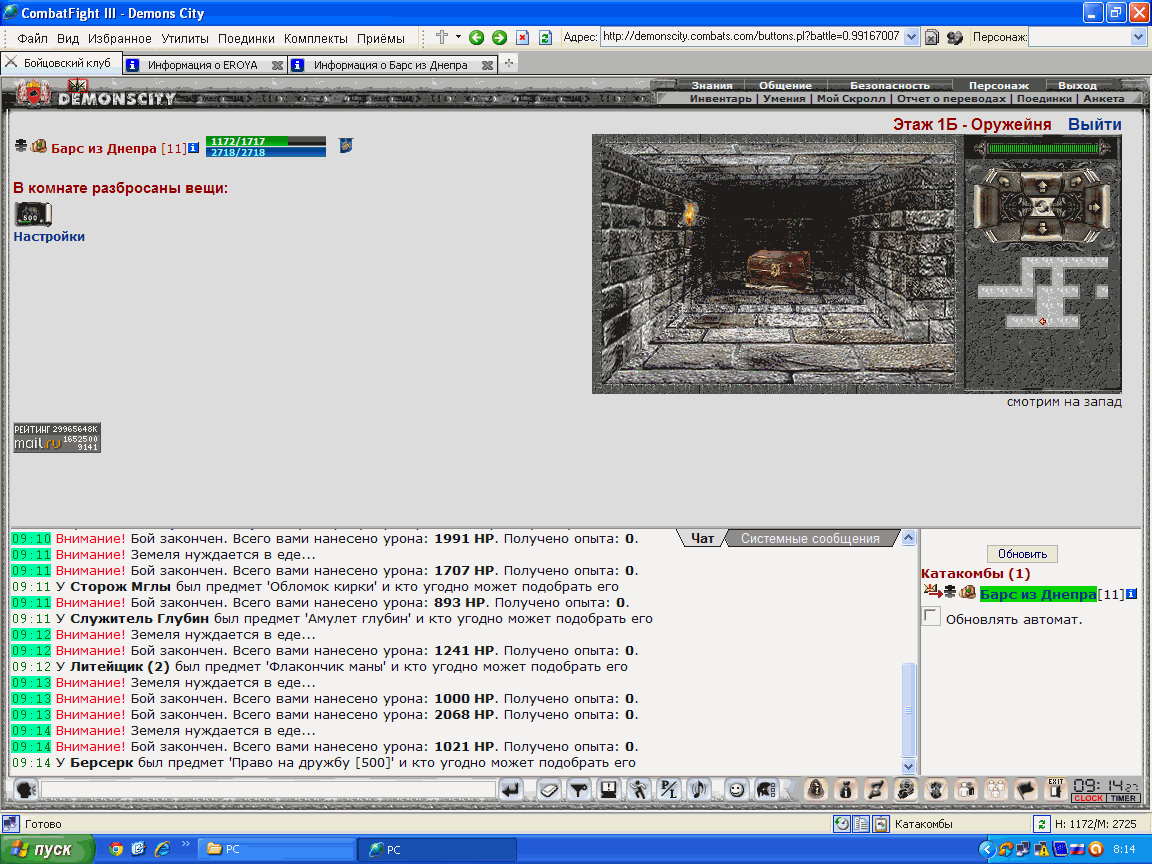
Task: Click the smiley face emoticon button
Action: coord(735,790)
